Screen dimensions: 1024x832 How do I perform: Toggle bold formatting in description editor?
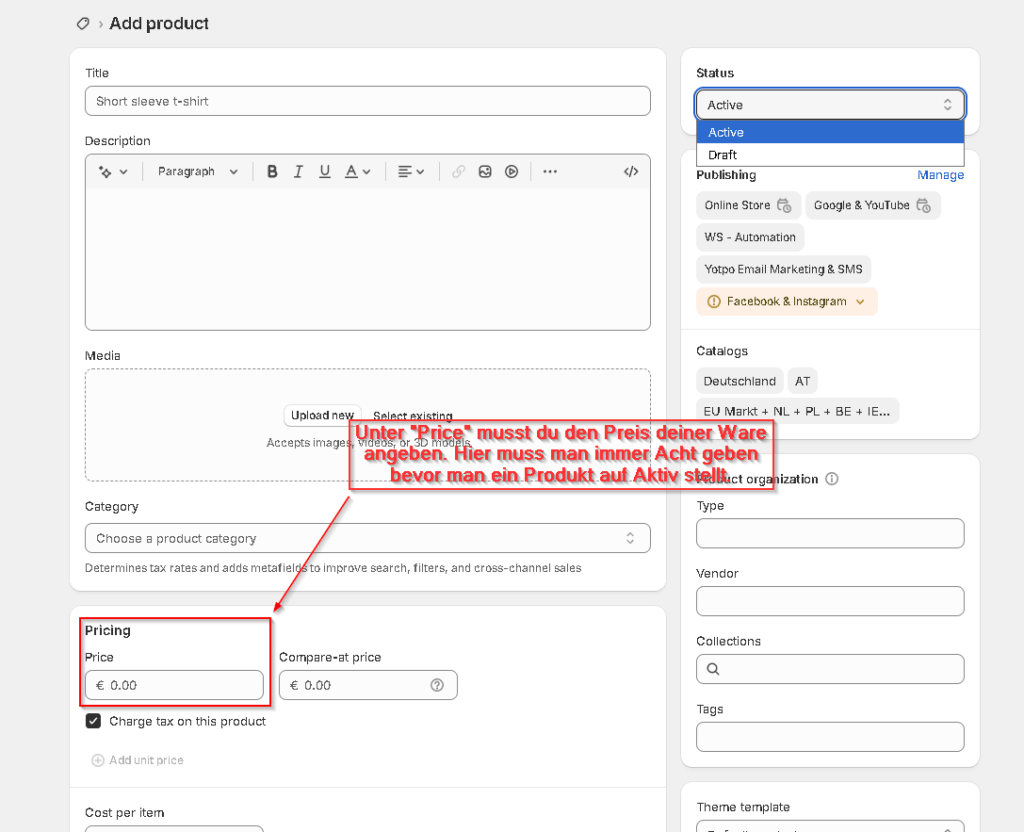click(x=272, y=172)
